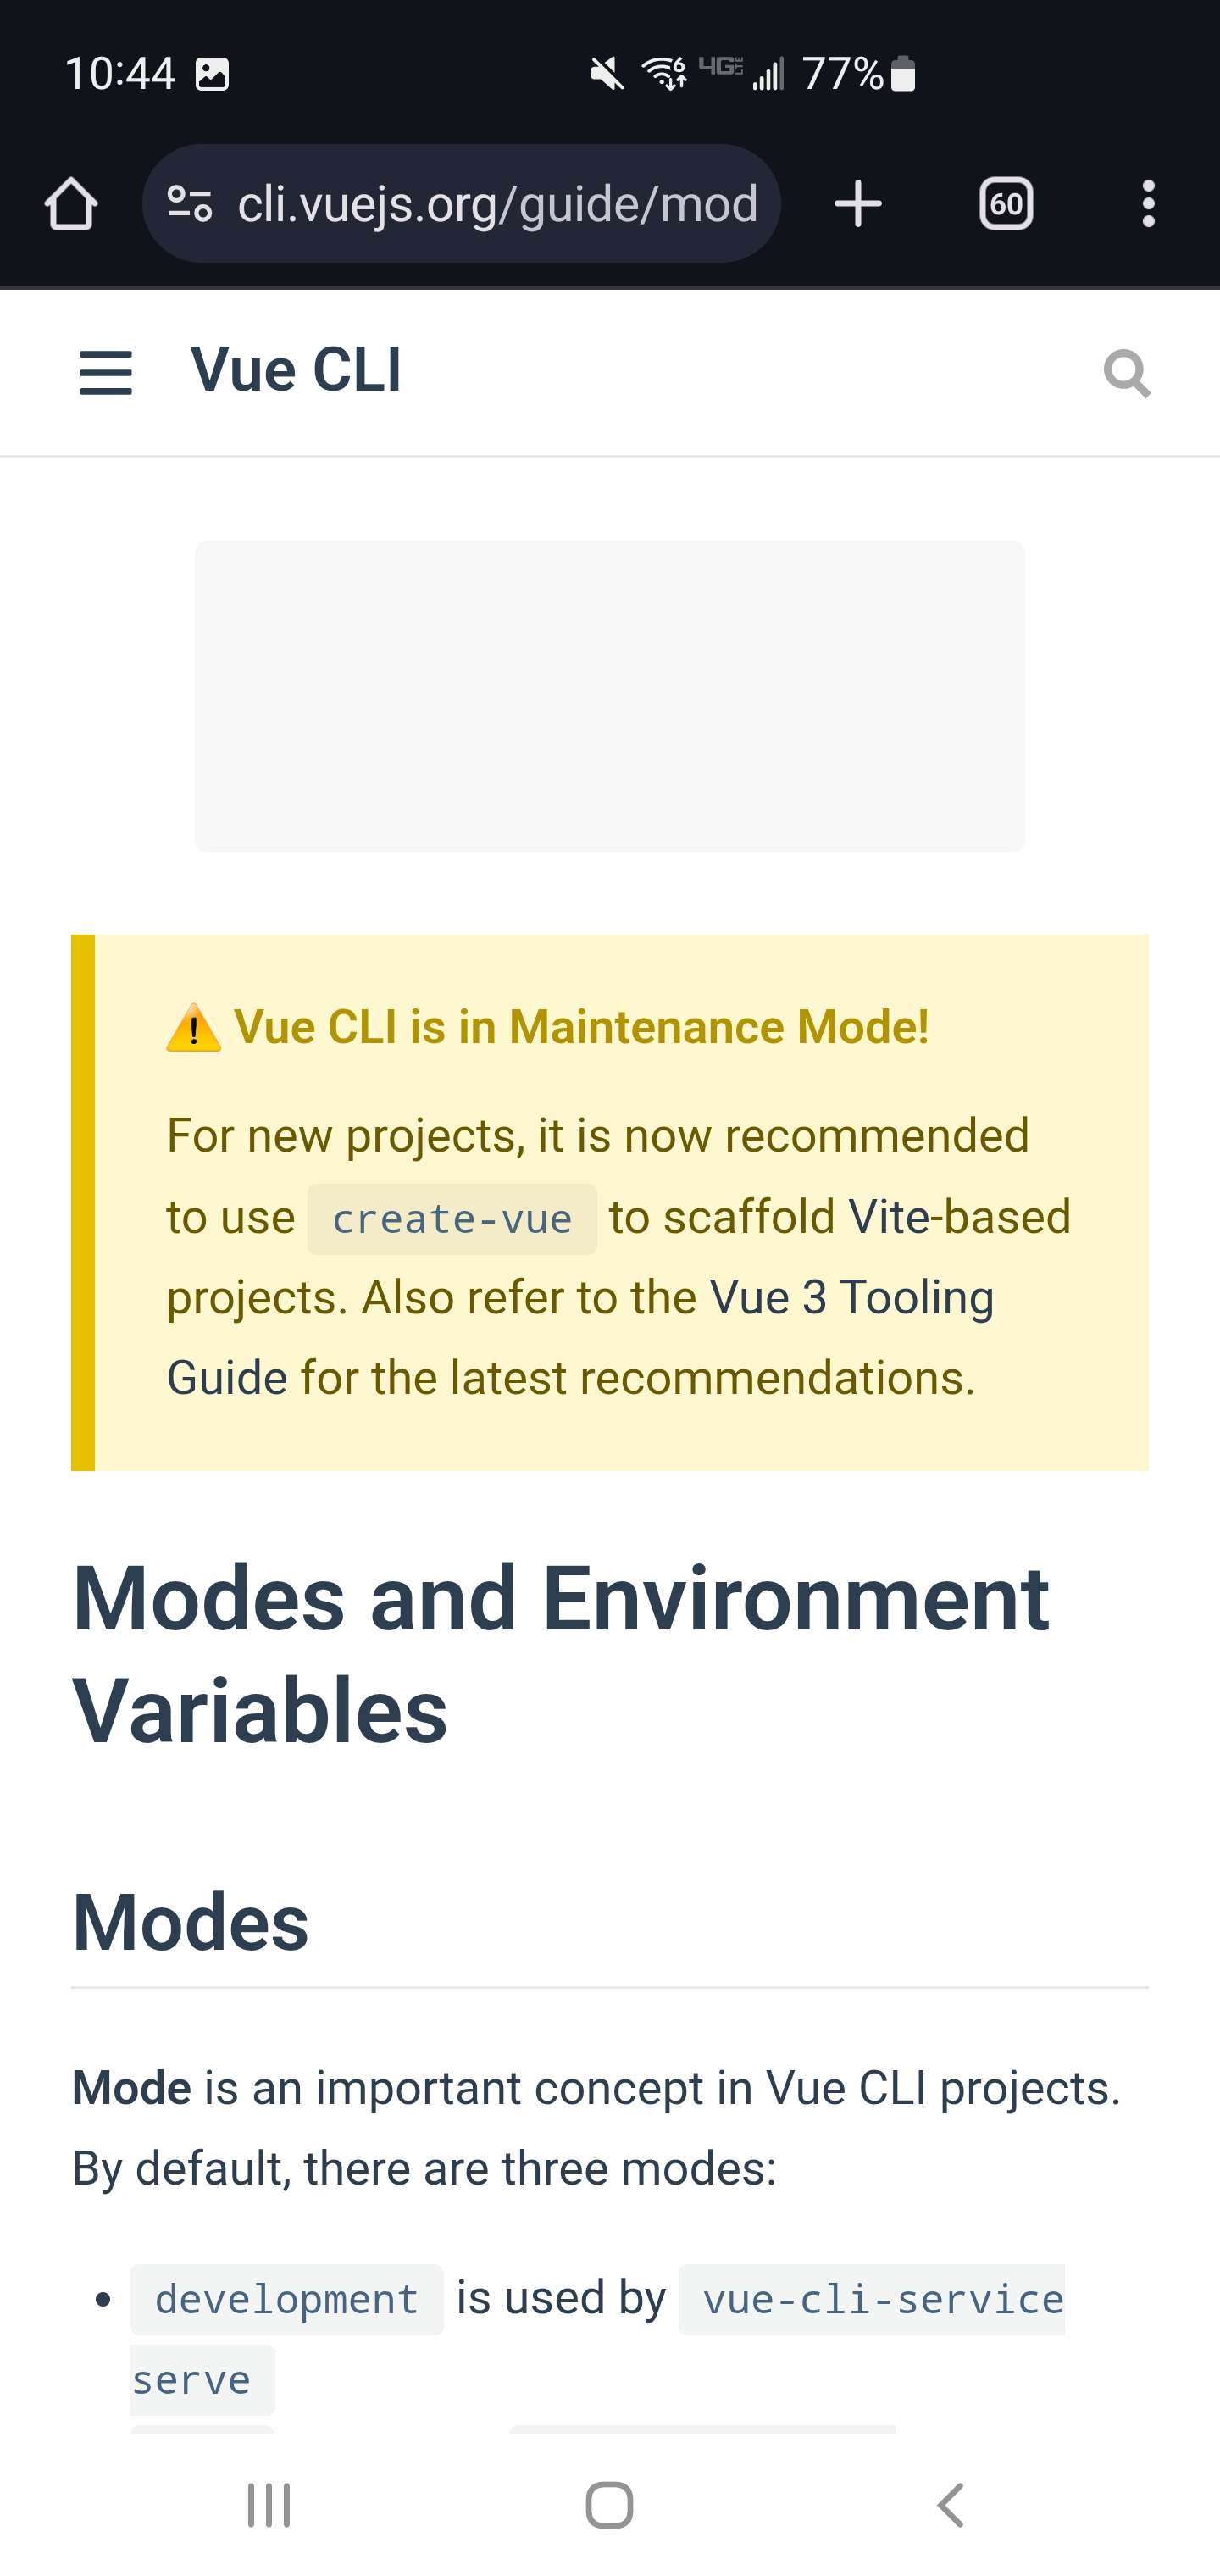The image size is (1220, 2576).
Task: Tap the Android home navigation button
Action: click(609, 2505)
